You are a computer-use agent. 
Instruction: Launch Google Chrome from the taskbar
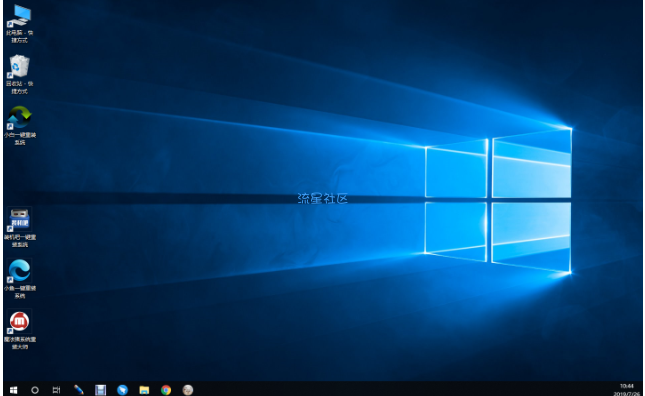[x=166, y=390]
